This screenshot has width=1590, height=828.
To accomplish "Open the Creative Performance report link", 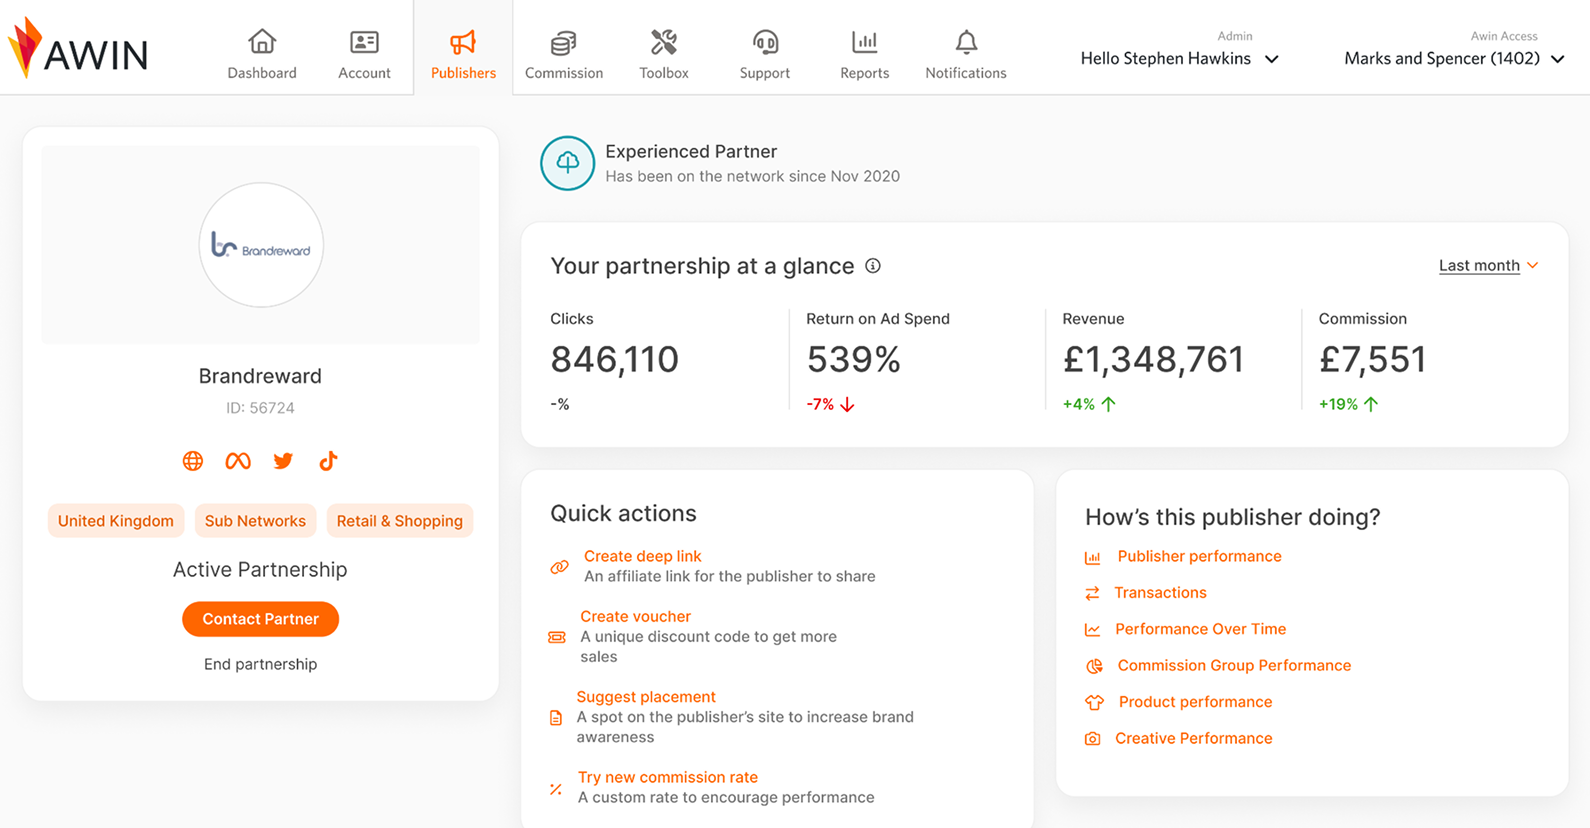I will [x=1194, y=738].
